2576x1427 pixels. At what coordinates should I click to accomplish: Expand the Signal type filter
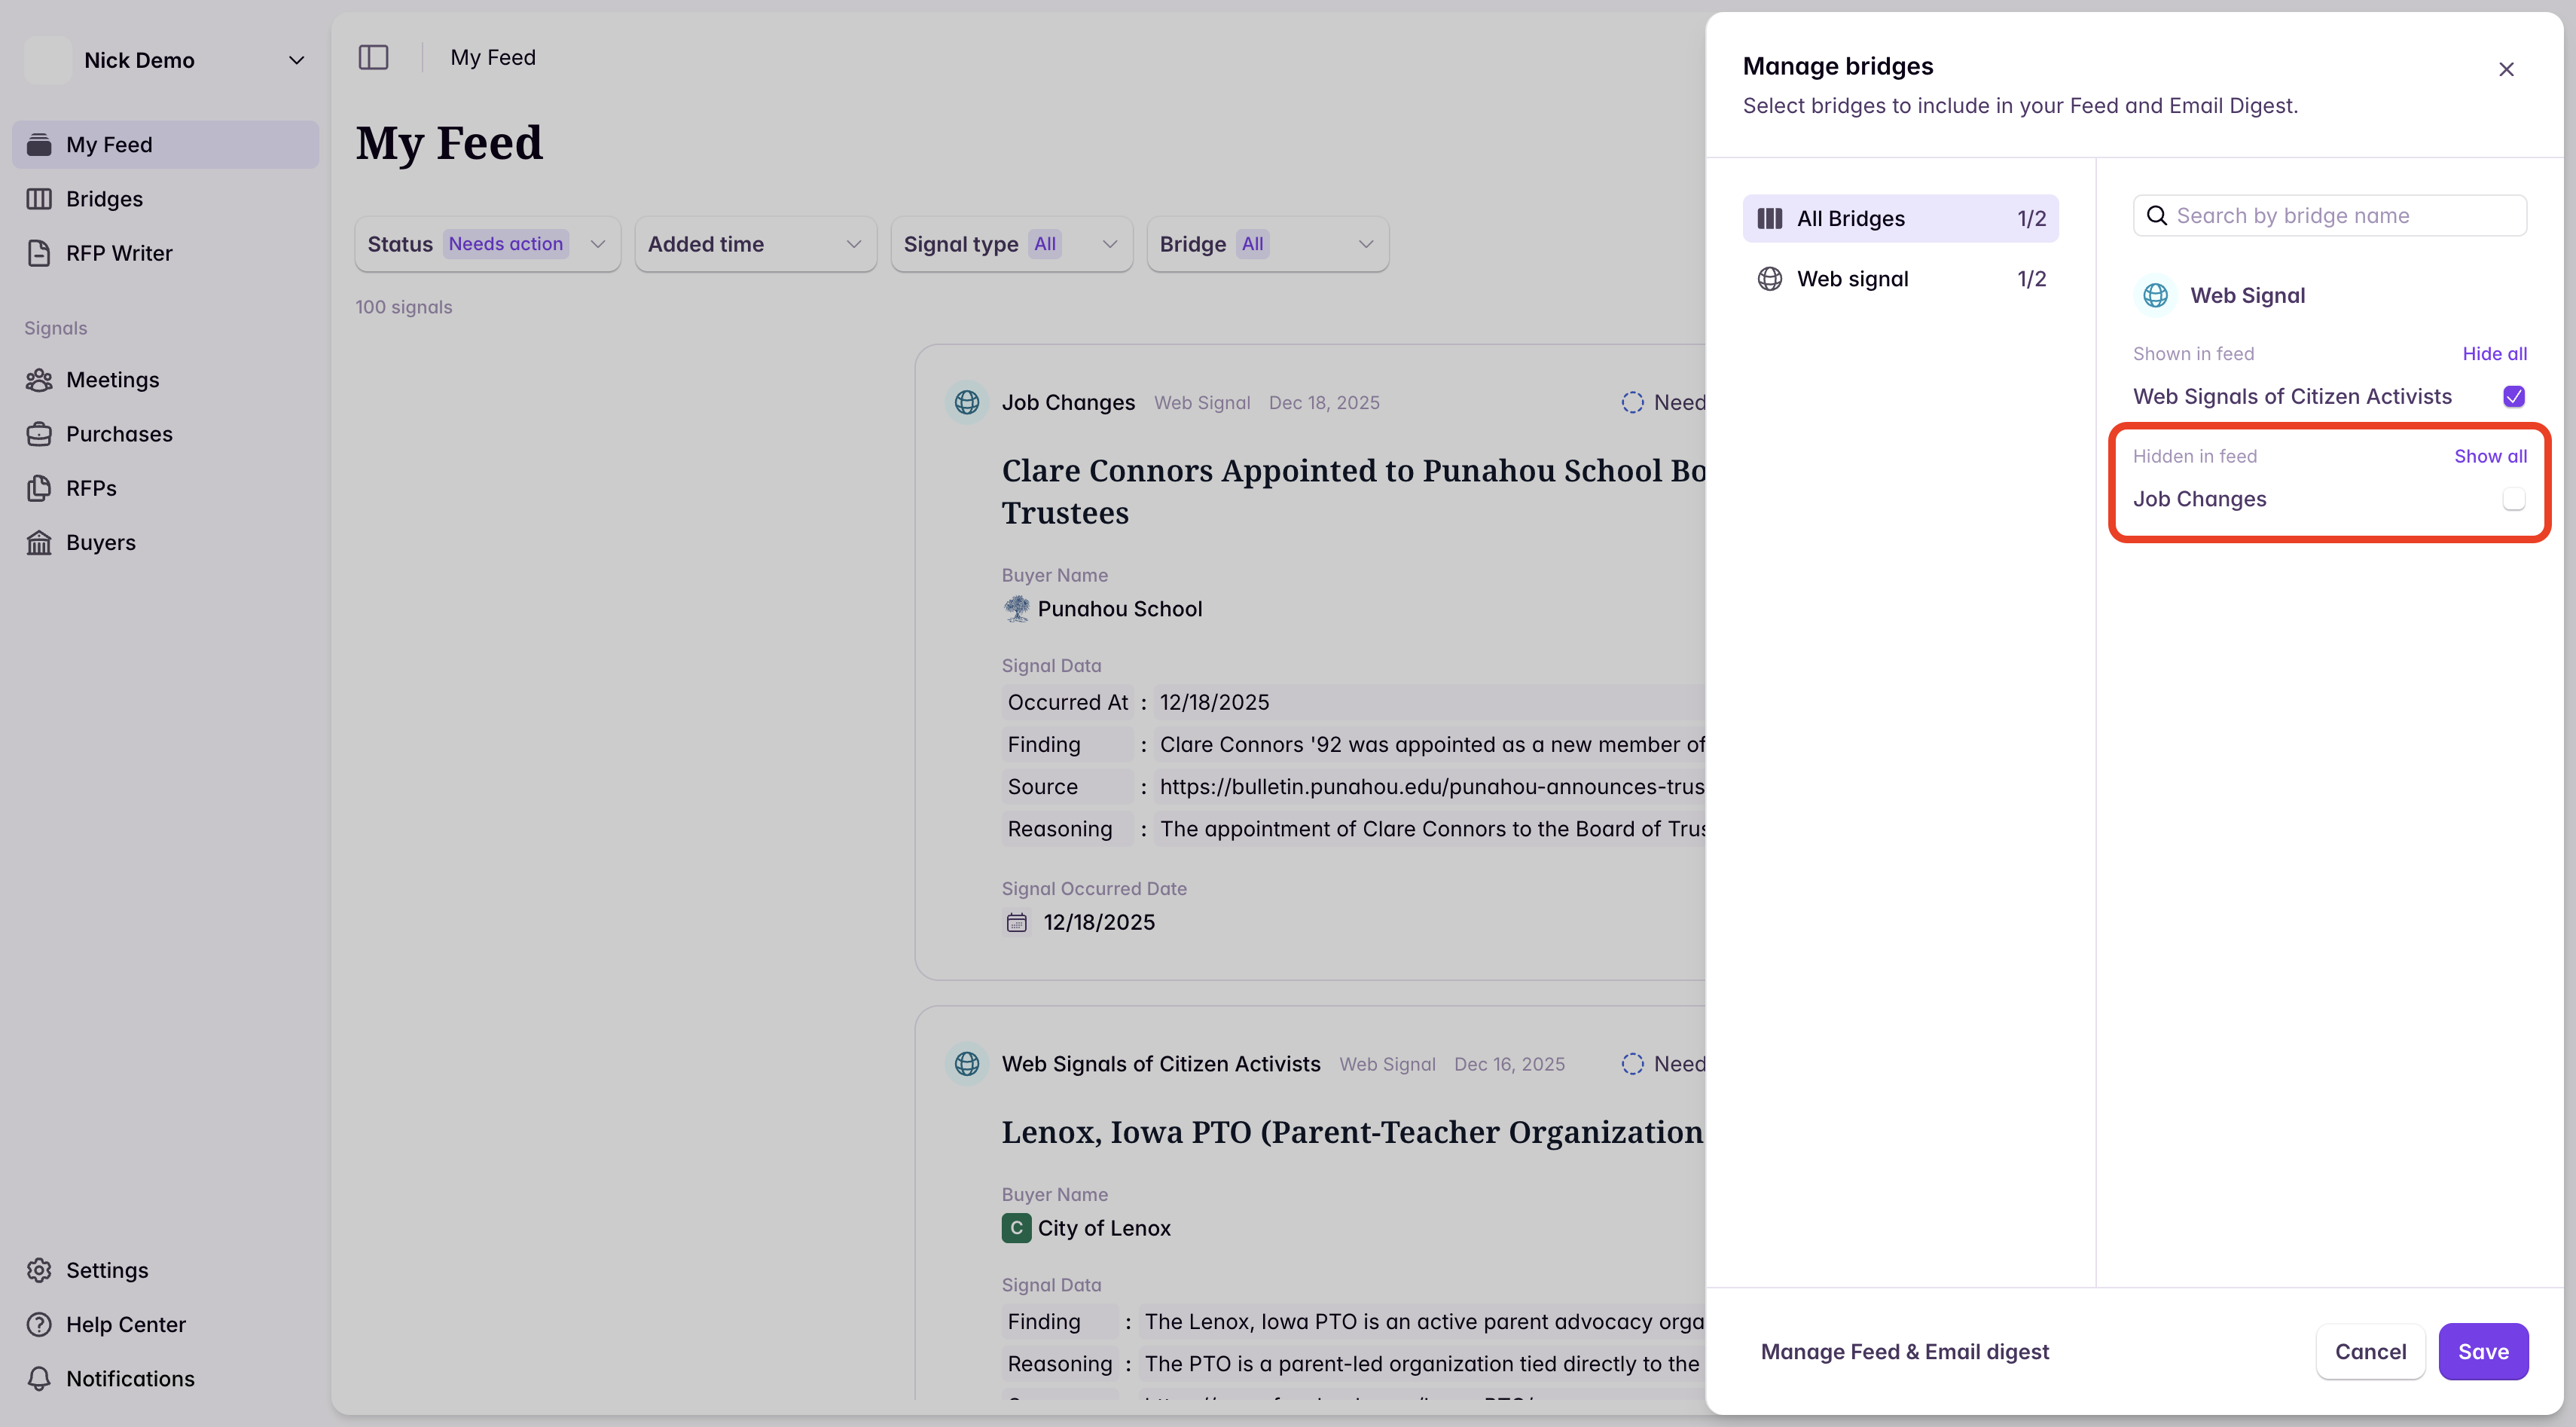[x=1011, y=243]
